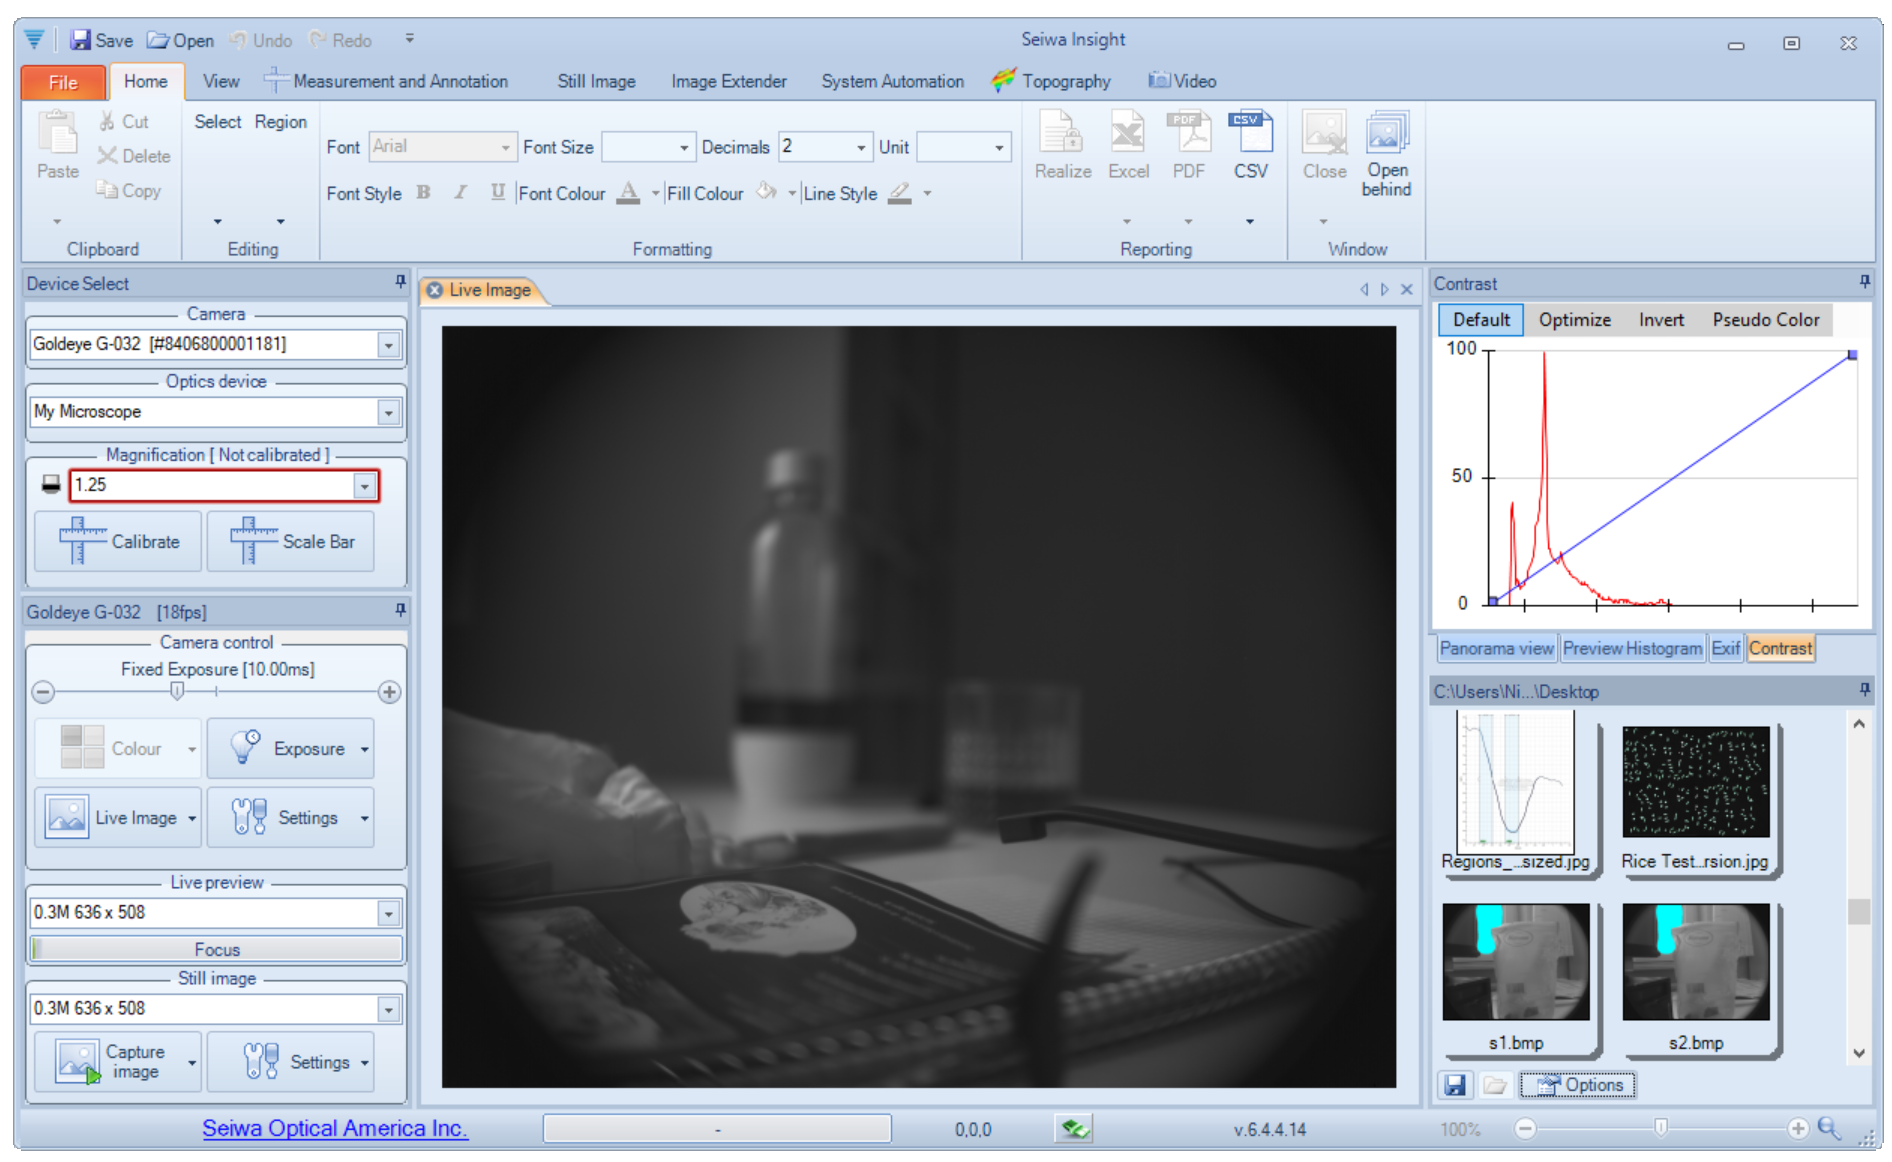Open the Topography ribbon tab

pyautogui.click(x=1052, y=81)
